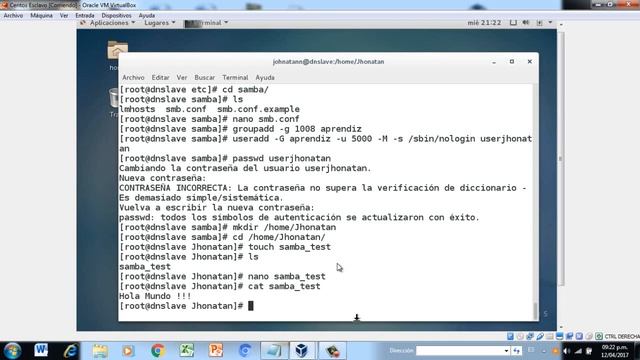This screenshot has height=360, width=640.
Task: Click the go button next to Dirección field
Action: pos(517,351)
